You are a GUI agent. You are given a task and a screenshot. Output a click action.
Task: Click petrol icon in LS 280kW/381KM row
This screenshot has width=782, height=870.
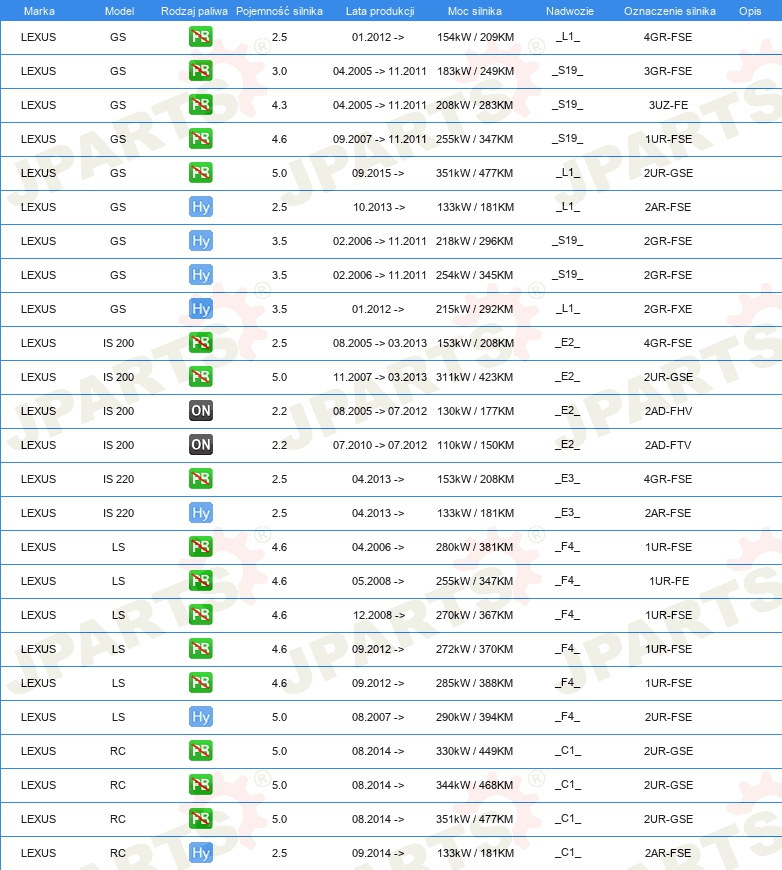(200, 547)
